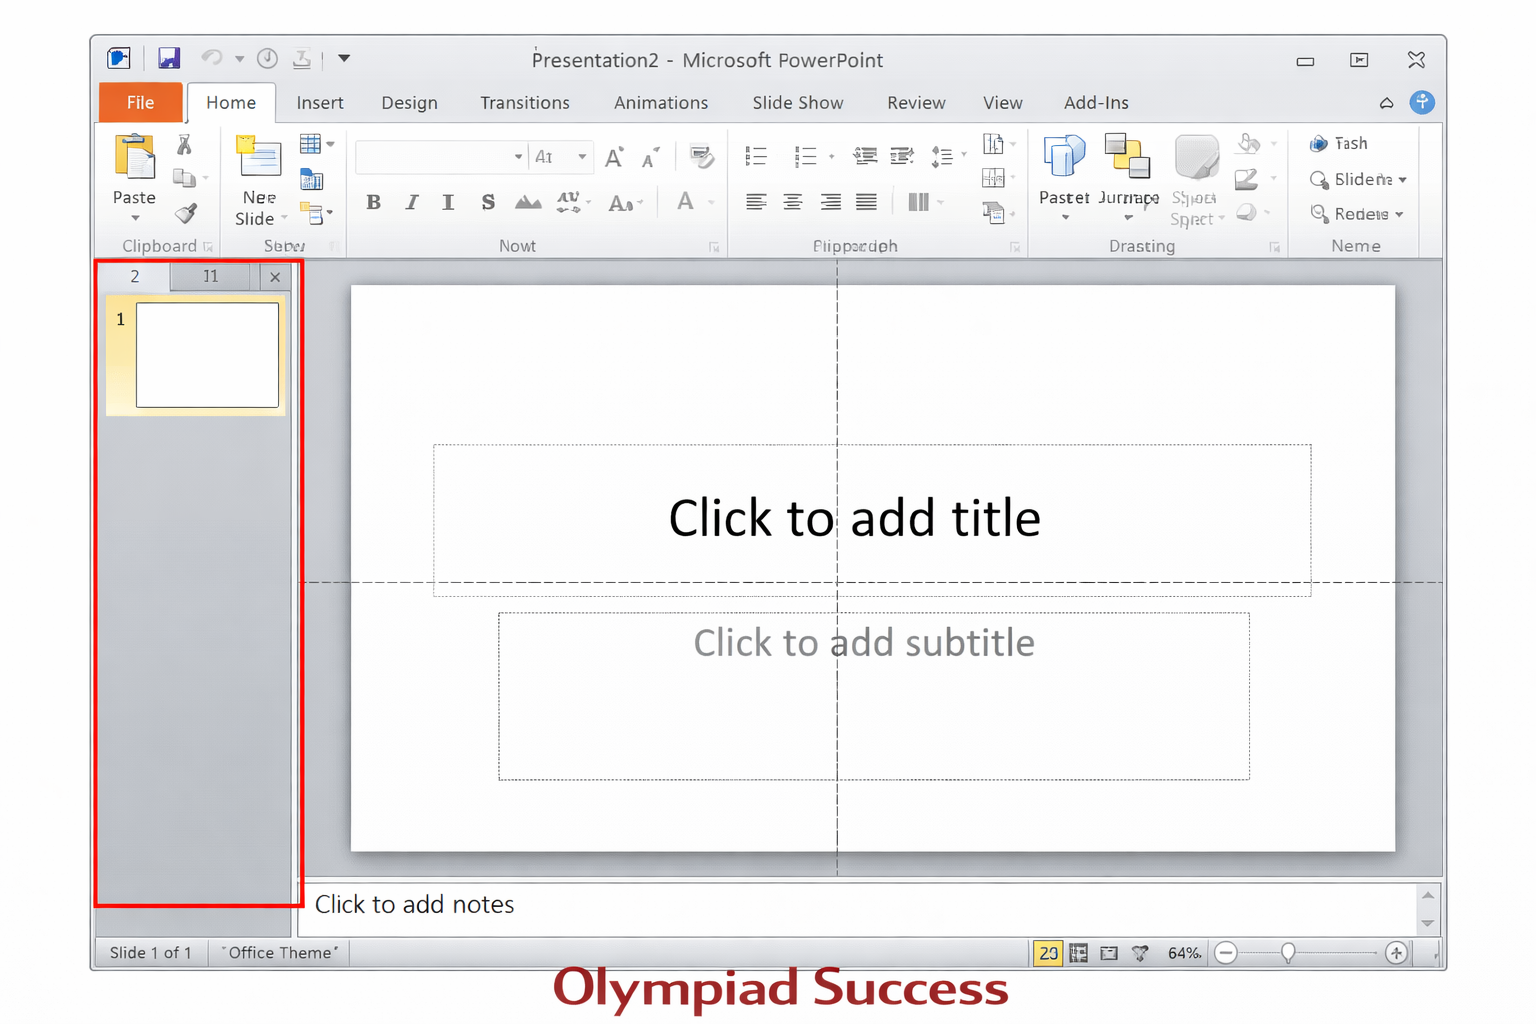Click the Cut scissors icon
Screen dimensions: 1536x1024
pyautogui.click(x=184, y=145)
